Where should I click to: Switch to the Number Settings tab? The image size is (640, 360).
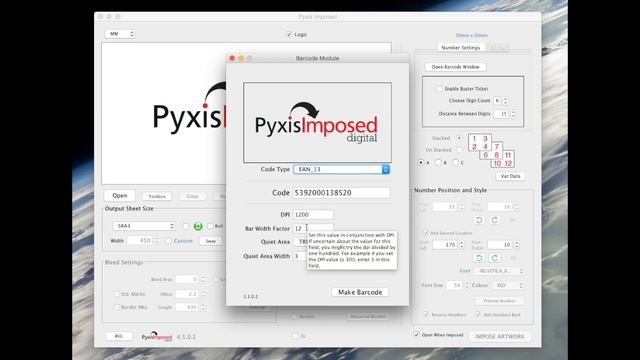coord(461,48)
